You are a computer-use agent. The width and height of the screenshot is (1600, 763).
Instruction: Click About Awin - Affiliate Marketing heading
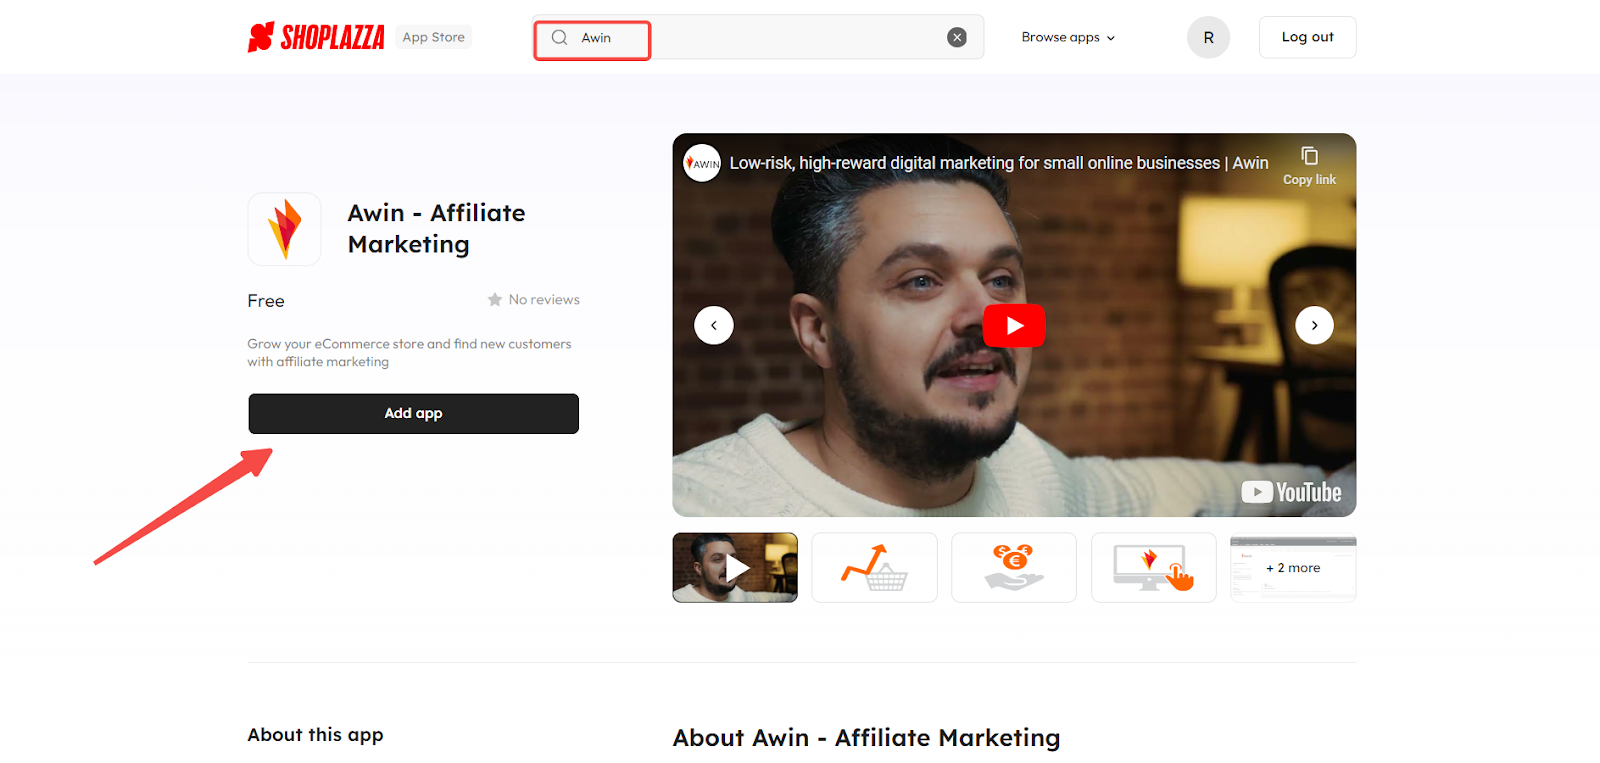pos(866,738)
